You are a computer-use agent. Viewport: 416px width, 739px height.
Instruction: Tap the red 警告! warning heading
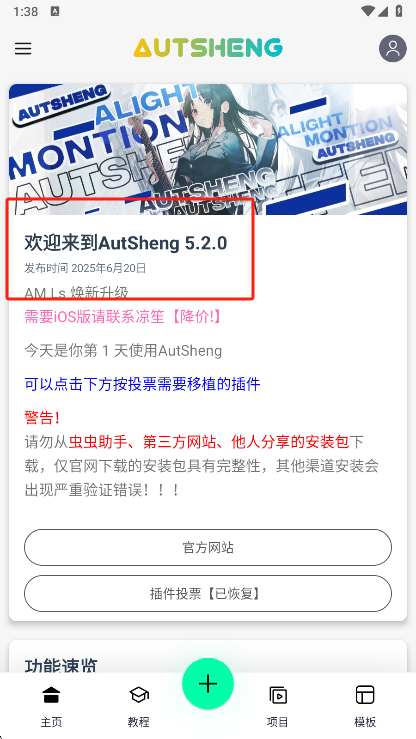pyautogui.click(x=42, y=417)
